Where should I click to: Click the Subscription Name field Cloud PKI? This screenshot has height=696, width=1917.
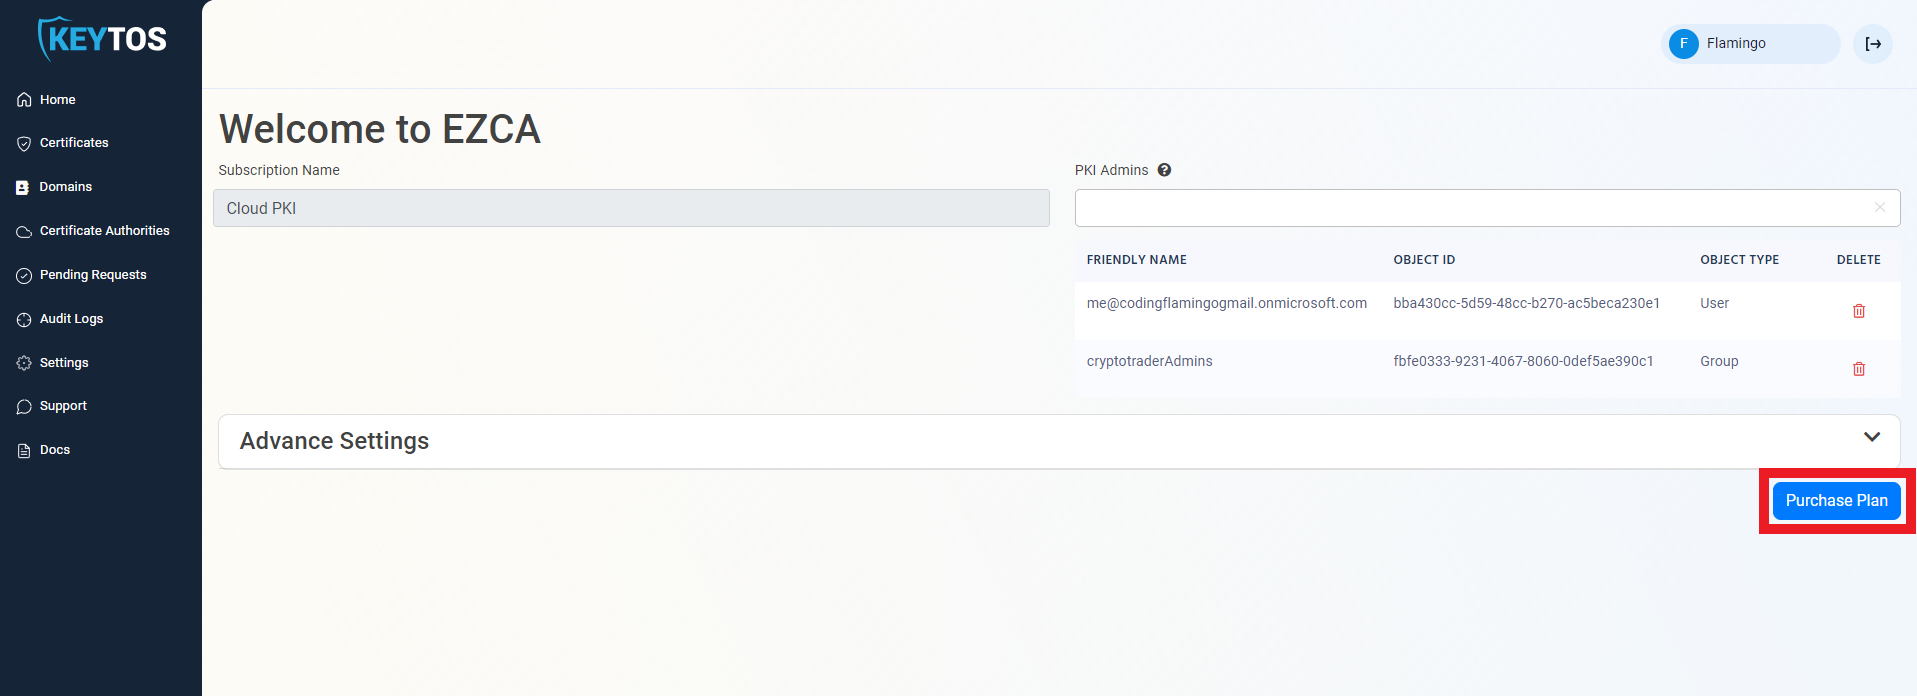[x=631, y=208]
